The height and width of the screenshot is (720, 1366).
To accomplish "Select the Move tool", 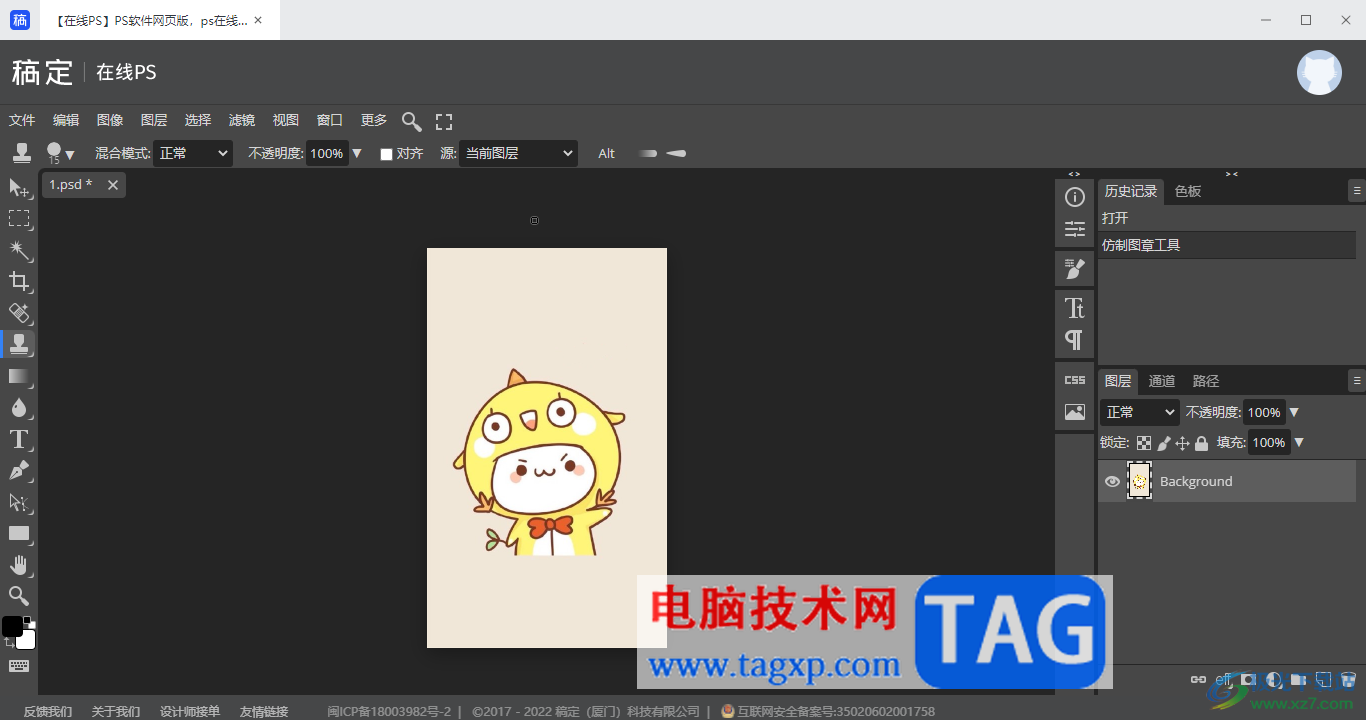I will 19,187.
